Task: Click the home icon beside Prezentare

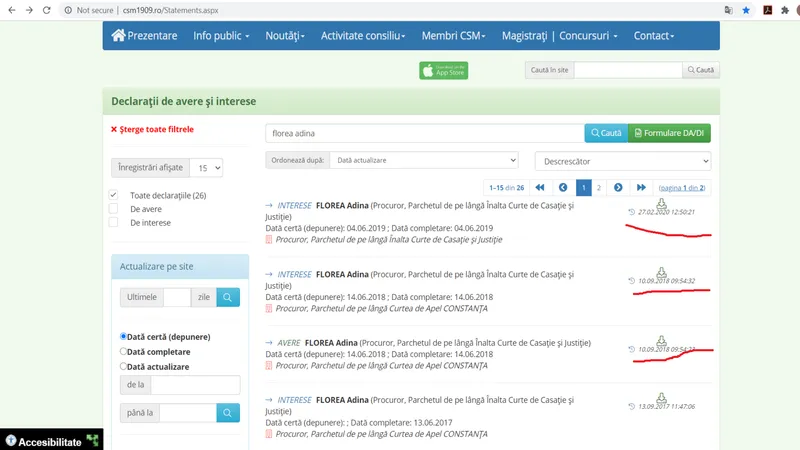Action: [x=119, y=36]
